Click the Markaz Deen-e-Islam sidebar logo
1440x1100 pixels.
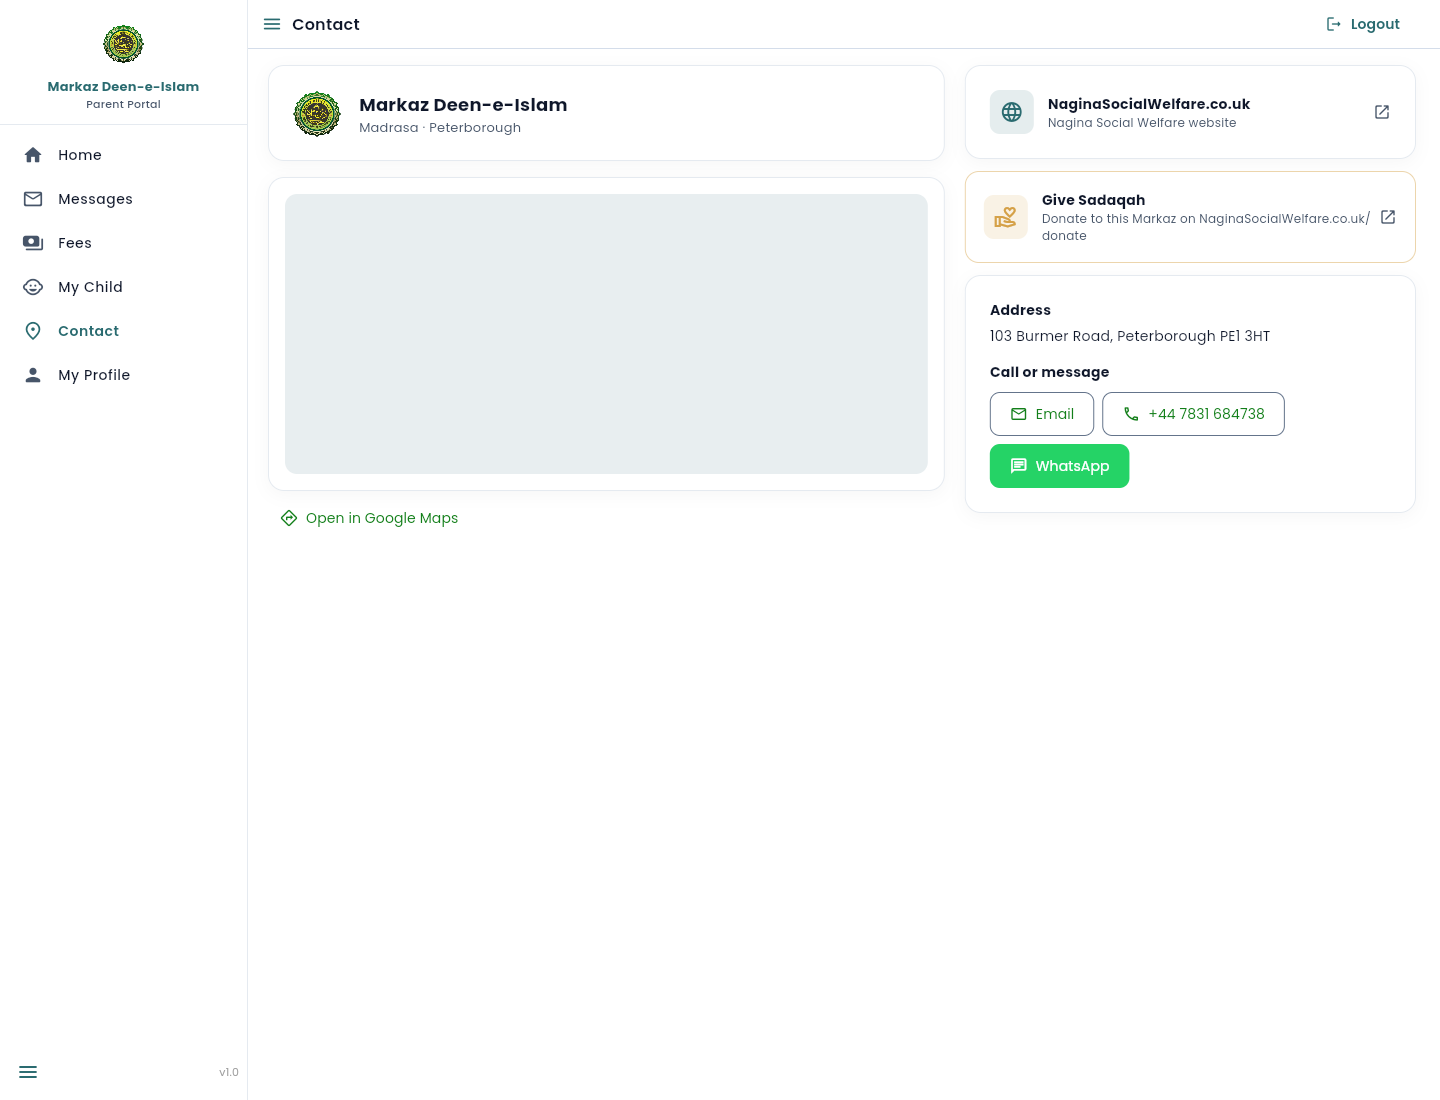(x=123, y=44)
